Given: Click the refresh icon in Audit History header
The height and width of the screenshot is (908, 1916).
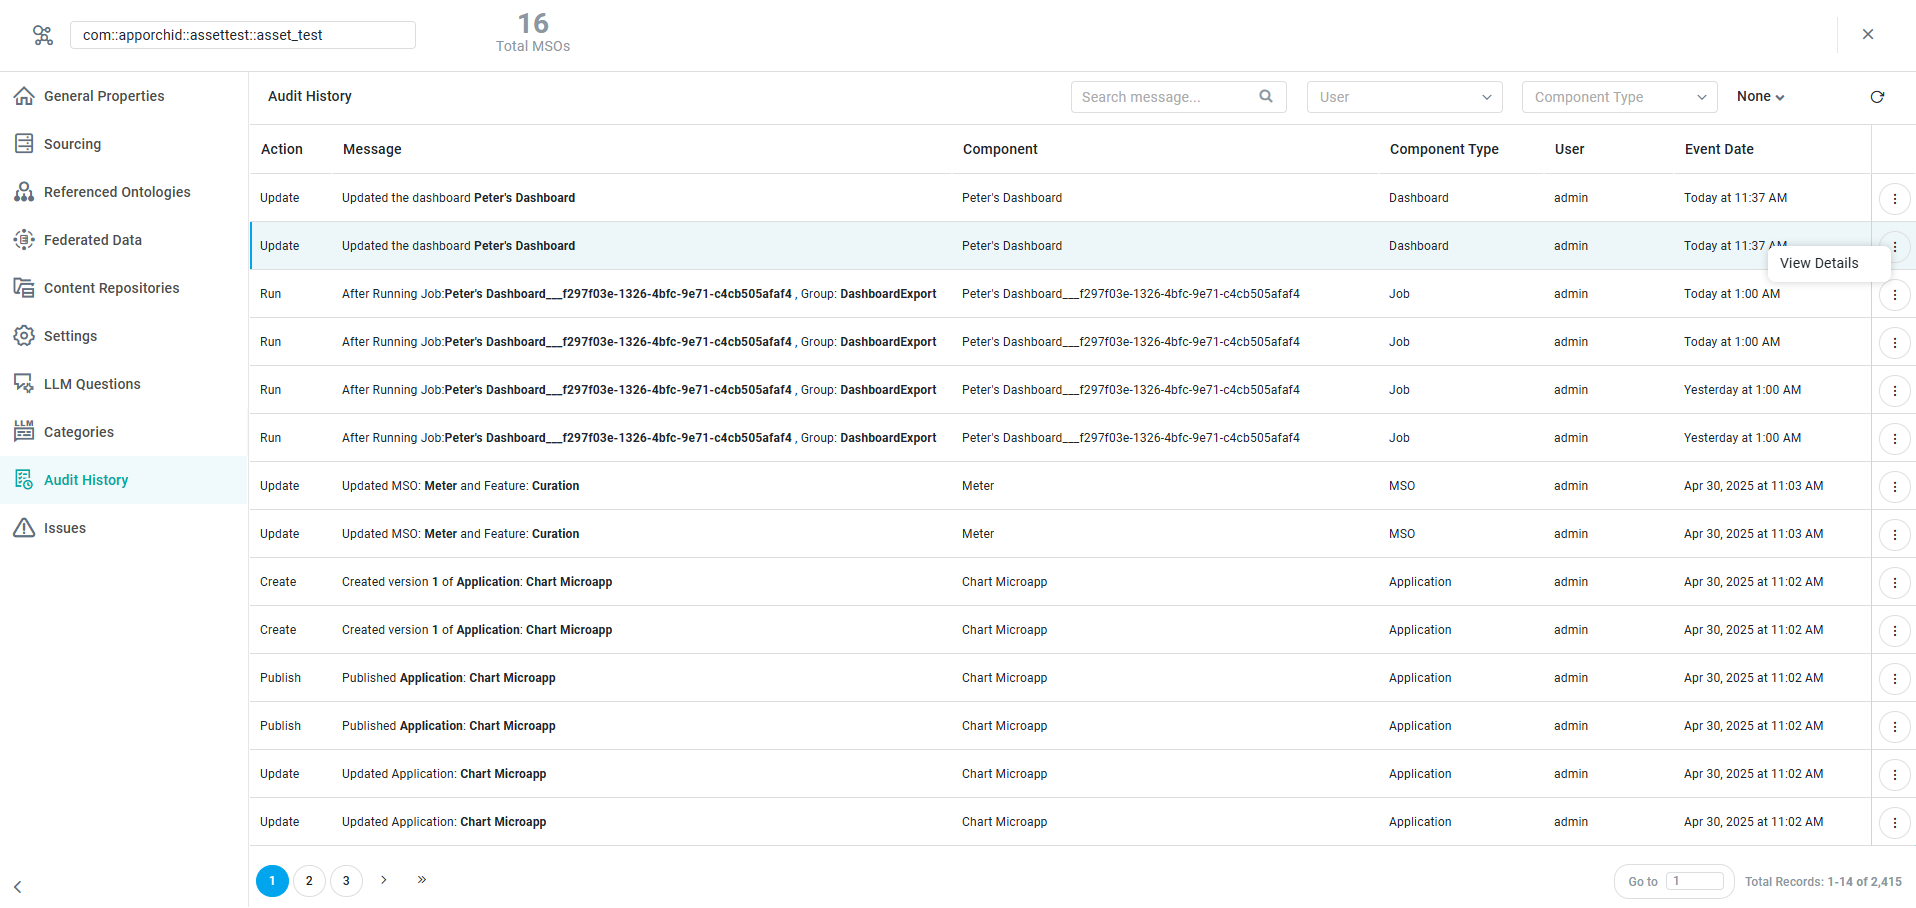Looking at the screenshot, I should (1877, 97).
